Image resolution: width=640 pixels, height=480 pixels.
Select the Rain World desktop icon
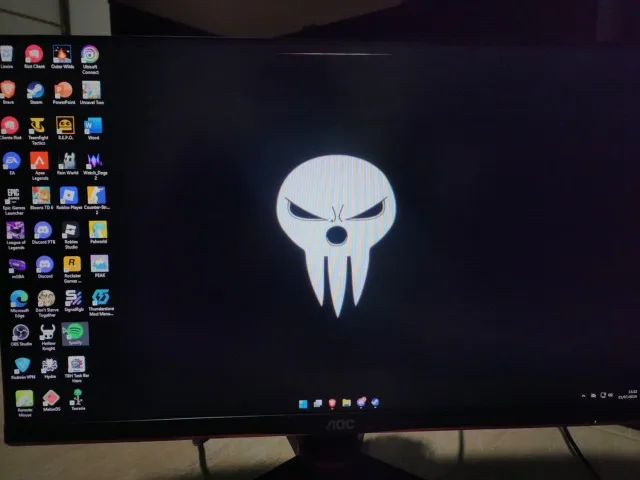pyautogui.click(x=67, y=163)
